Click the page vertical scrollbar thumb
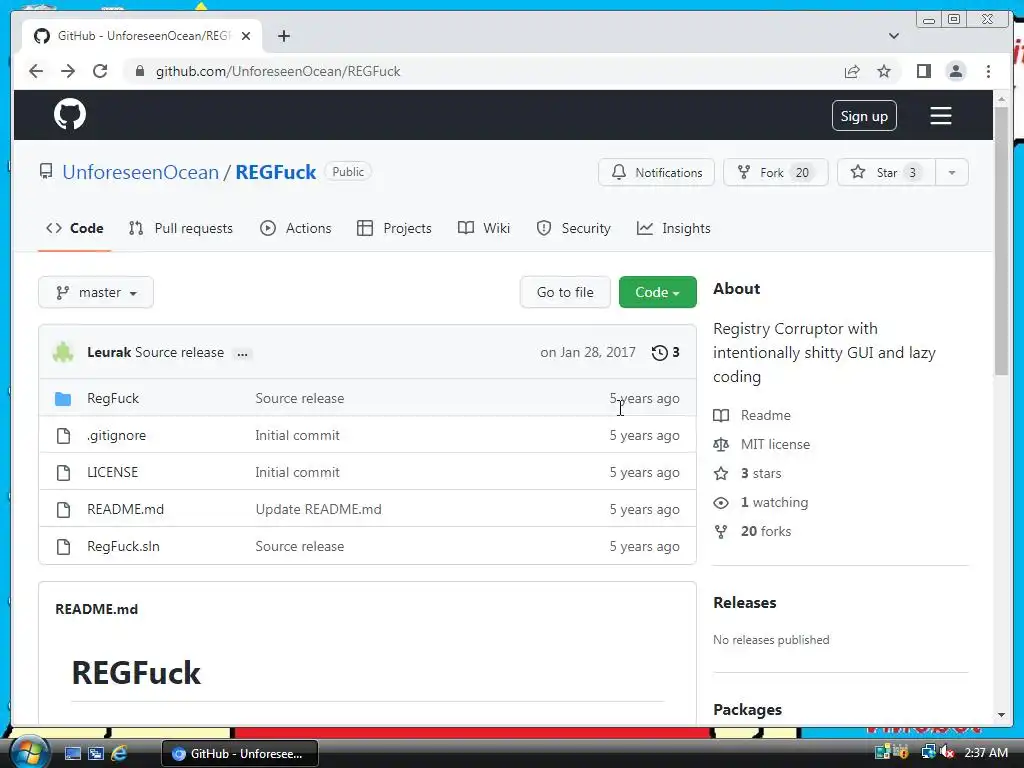 click(x=1001, y=240)
